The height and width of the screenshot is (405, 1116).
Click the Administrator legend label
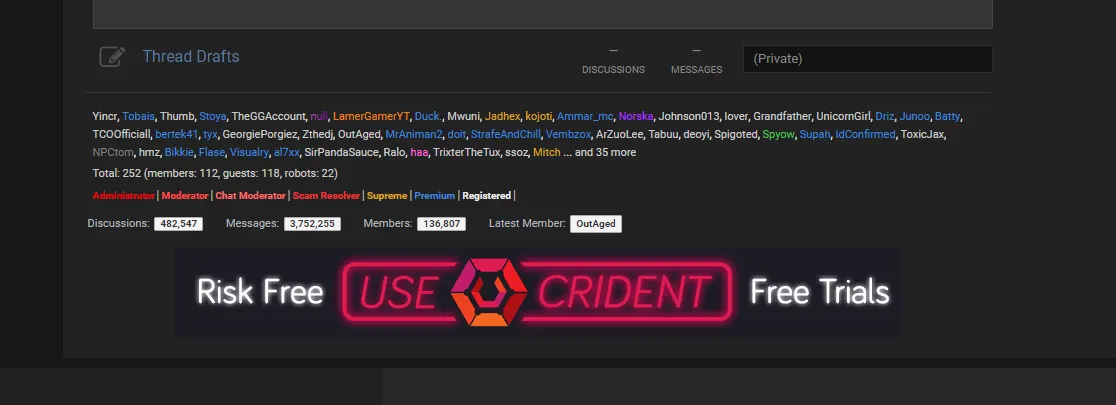[x=123, y=196]
